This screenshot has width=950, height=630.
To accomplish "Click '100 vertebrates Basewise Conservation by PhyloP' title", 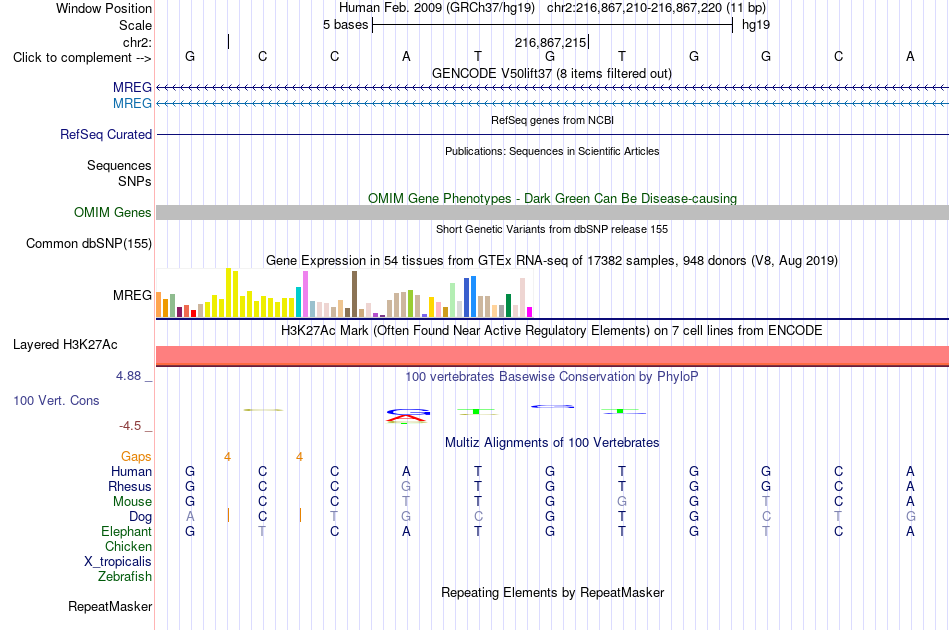I will click(x=552, y=377).
